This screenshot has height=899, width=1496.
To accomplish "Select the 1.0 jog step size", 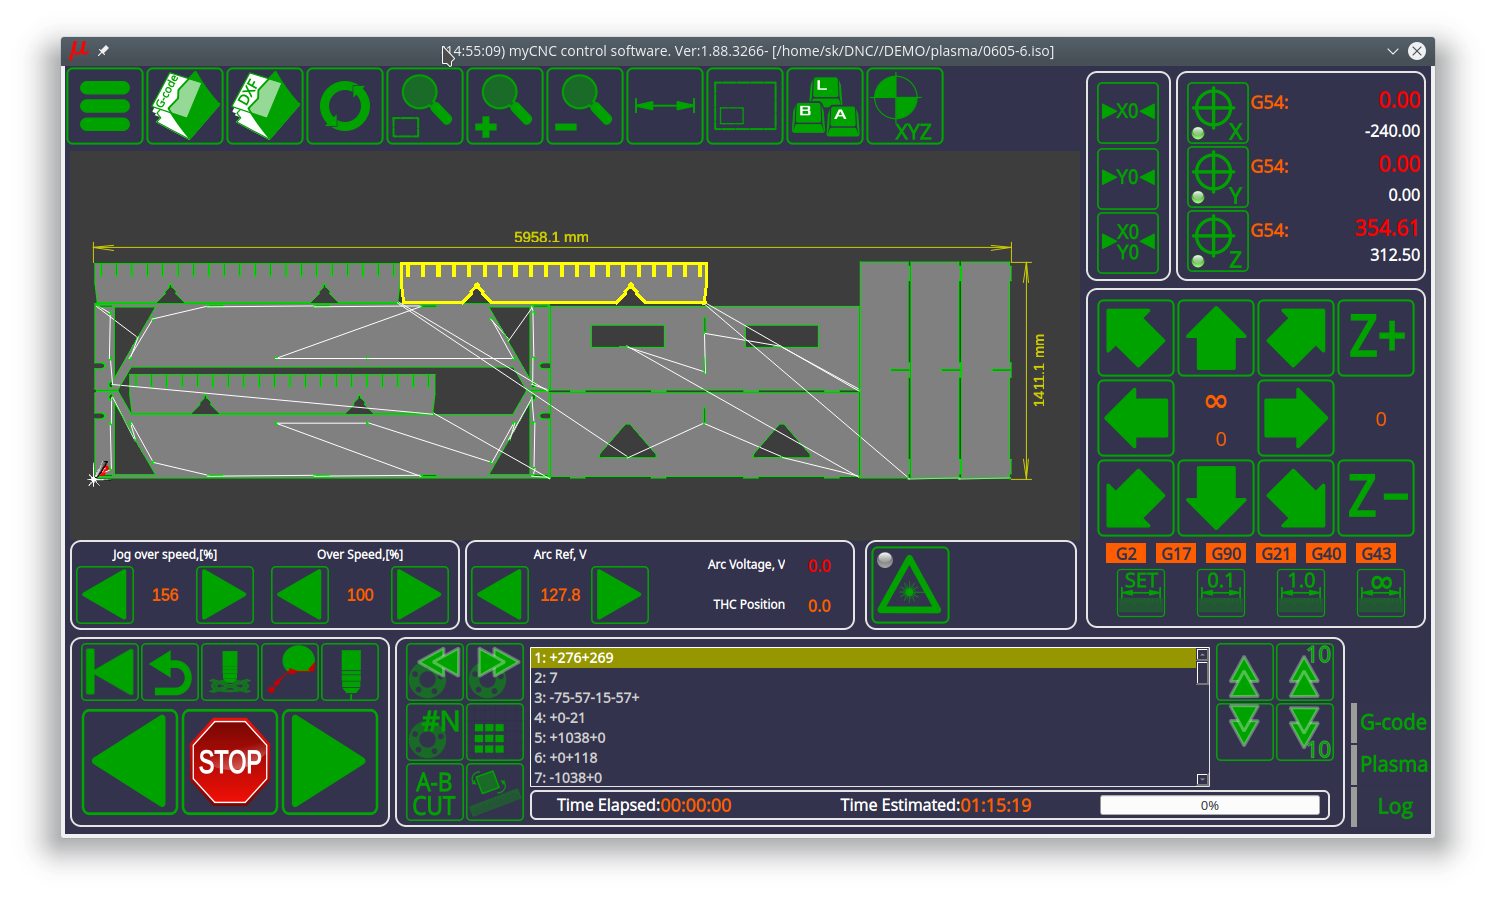I will coord(1301,592).
